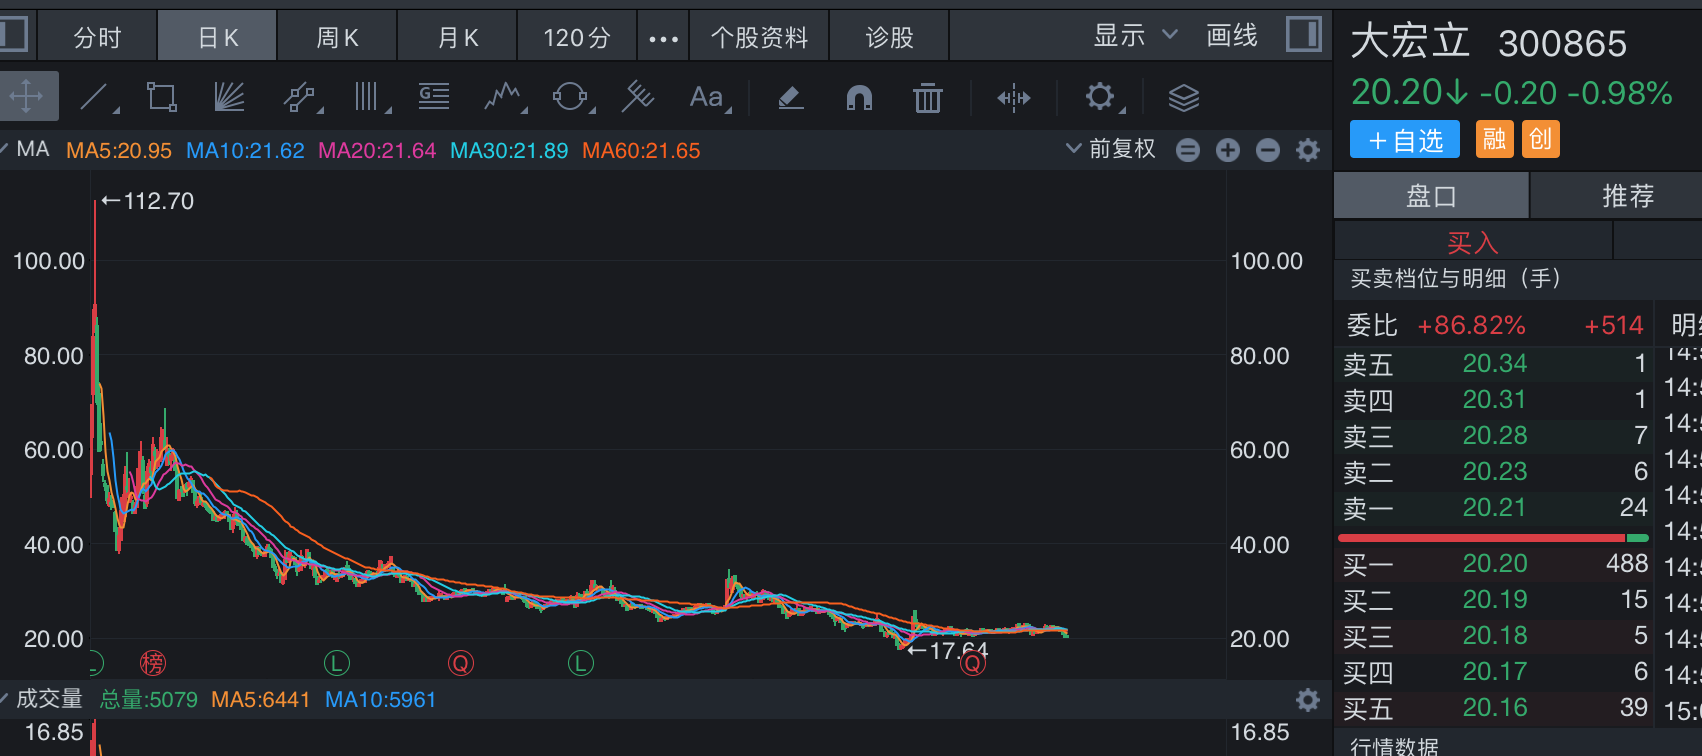Toggle the magnet snap tool
Screen dimensions: 1702x756
pos(859,97)
